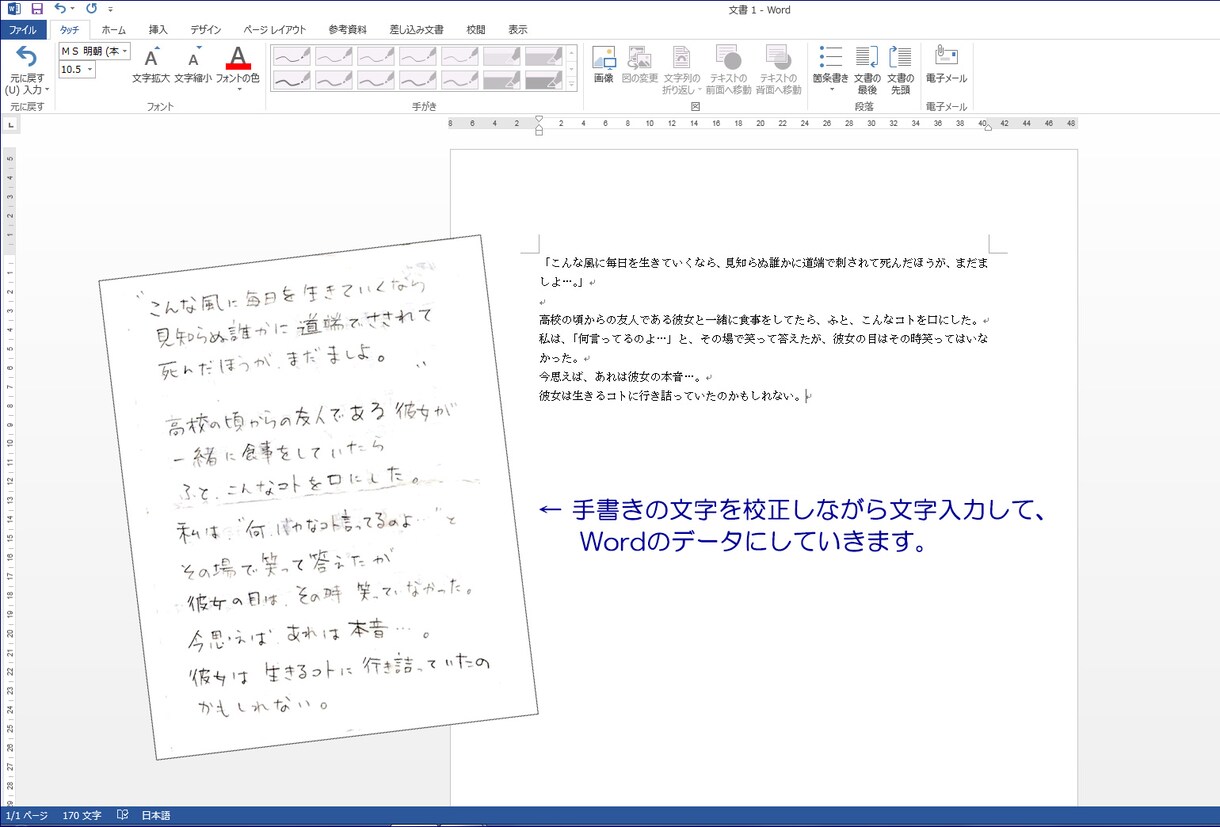This screenshot has height=827, width=1220.
Task: Open the ページ レイアウト tab
Action: 275,30
